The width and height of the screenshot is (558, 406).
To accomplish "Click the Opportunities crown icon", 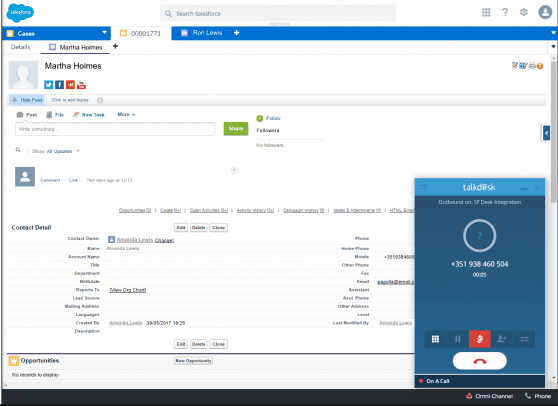I will [x=14, y=361].
